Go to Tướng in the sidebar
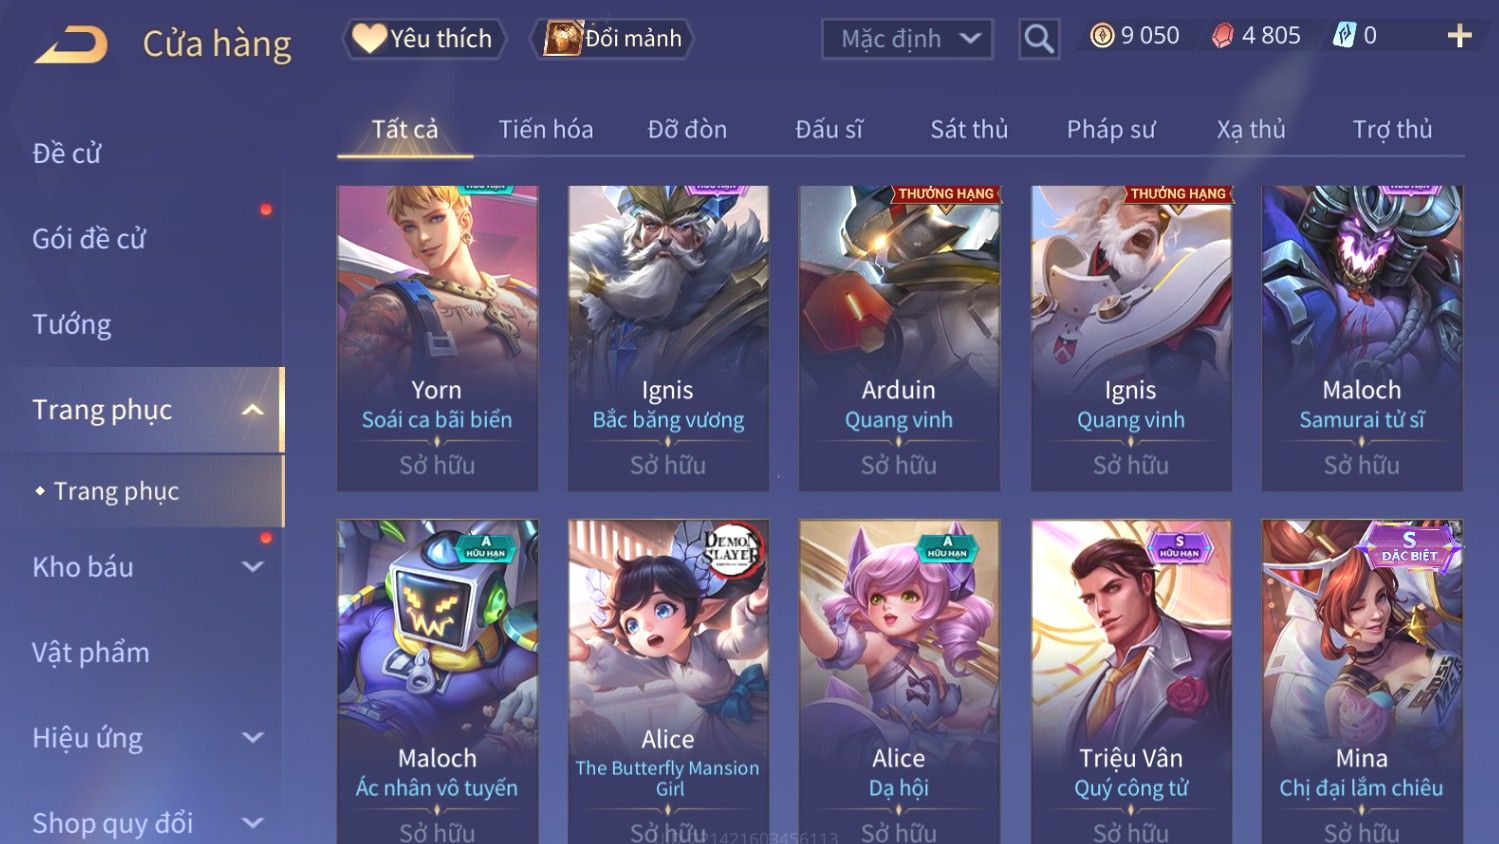 [72, 324]
